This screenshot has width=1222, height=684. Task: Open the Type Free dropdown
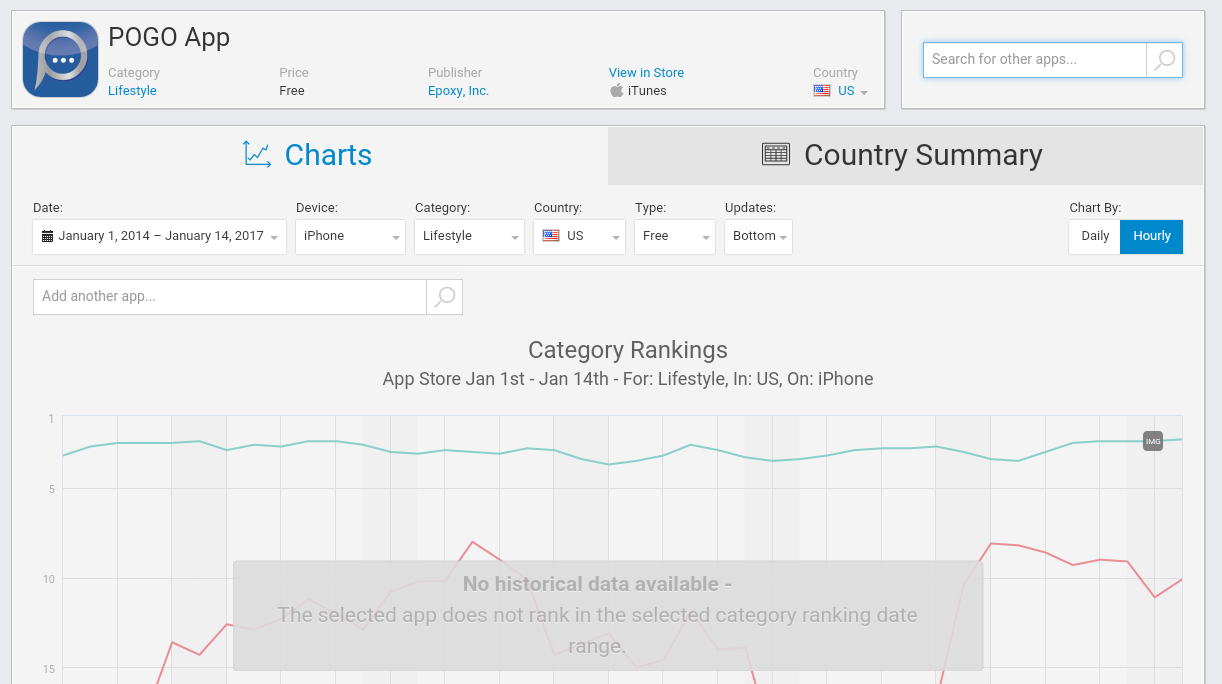tap(675, 237)
